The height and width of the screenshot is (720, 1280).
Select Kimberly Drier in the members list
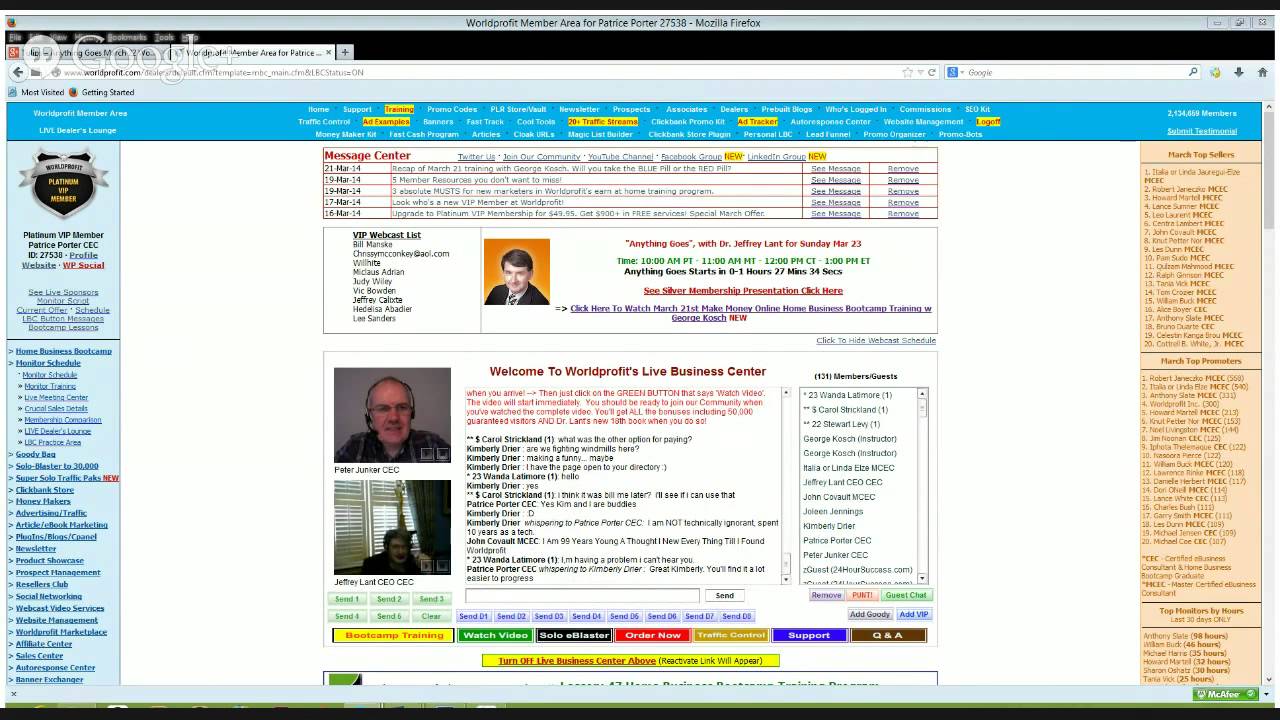pos(829,526)
